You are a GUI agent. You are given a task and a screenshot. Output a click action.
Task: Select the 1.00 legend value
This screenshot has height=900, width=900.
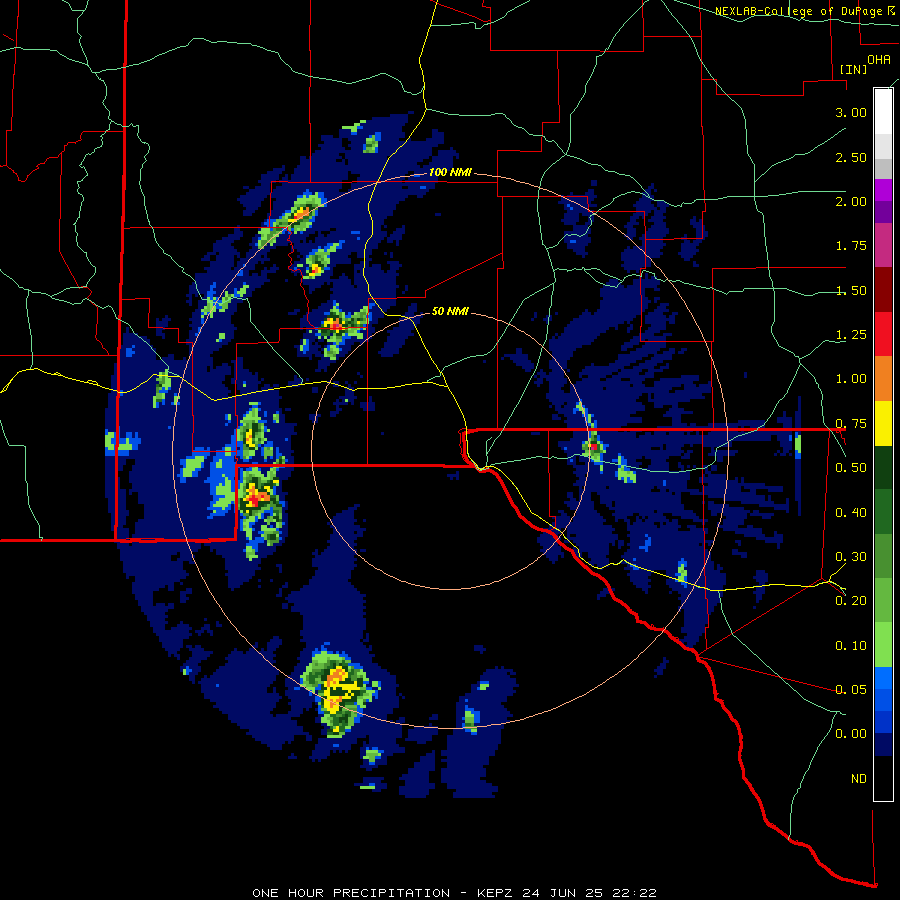[x=851, y=379]
